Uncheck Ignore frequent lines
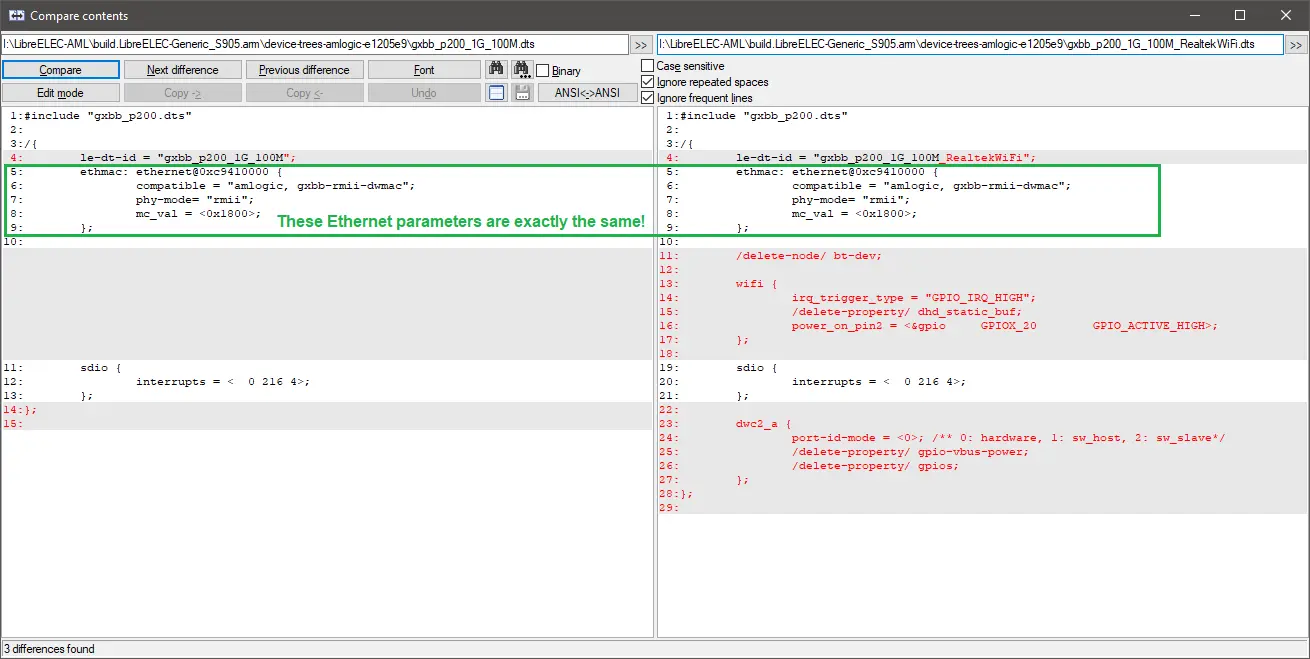This screenshot has width=1310, height=659. 648,98
